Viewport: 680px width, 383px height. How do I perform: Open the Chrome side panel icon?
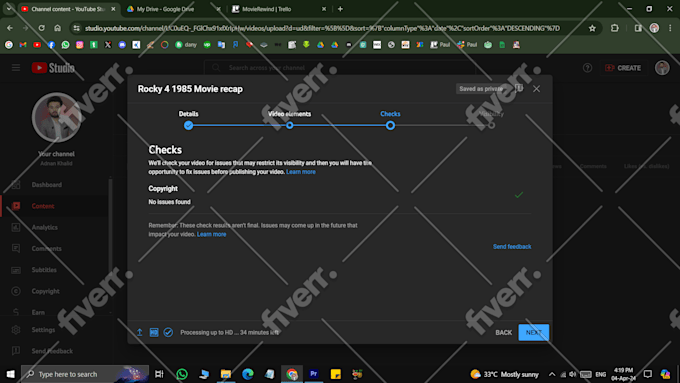click(638, 28)
